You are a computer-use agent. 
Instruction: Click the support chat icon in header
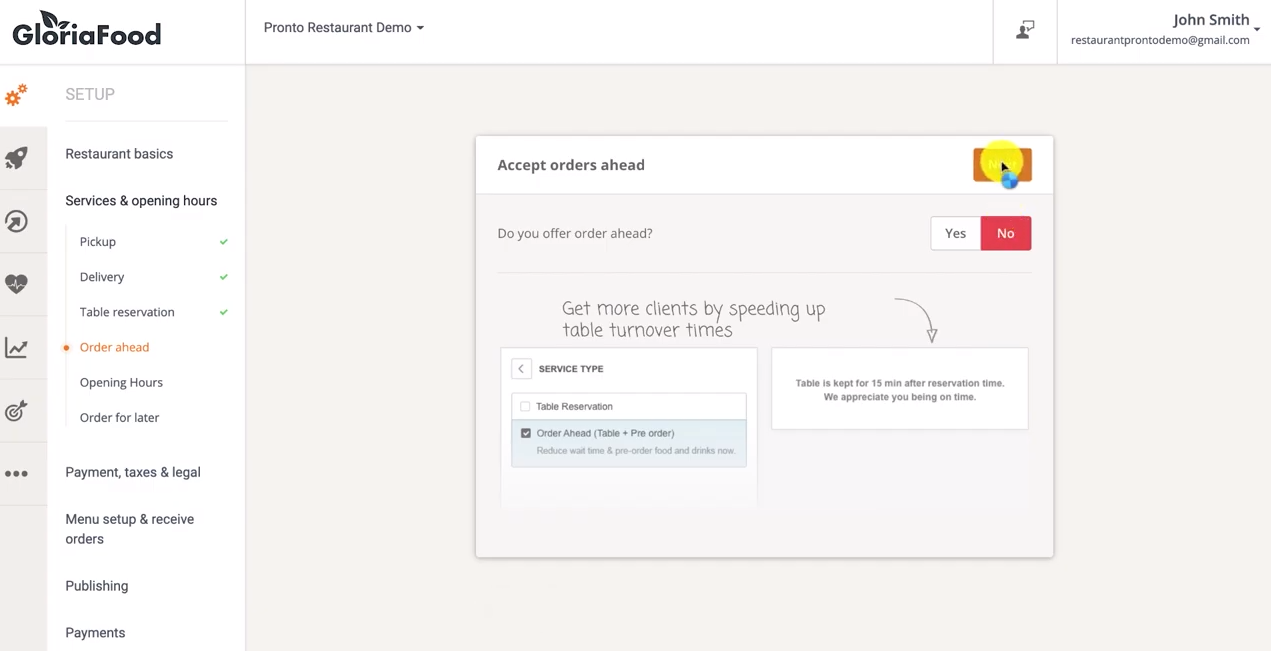1025,30
